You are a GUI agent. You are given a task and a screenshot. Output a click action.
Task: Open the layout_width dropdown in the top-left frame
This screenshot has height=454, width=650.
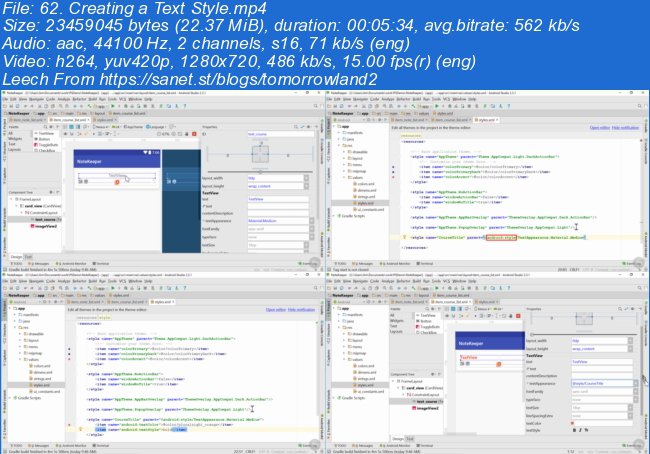point(306,178)
